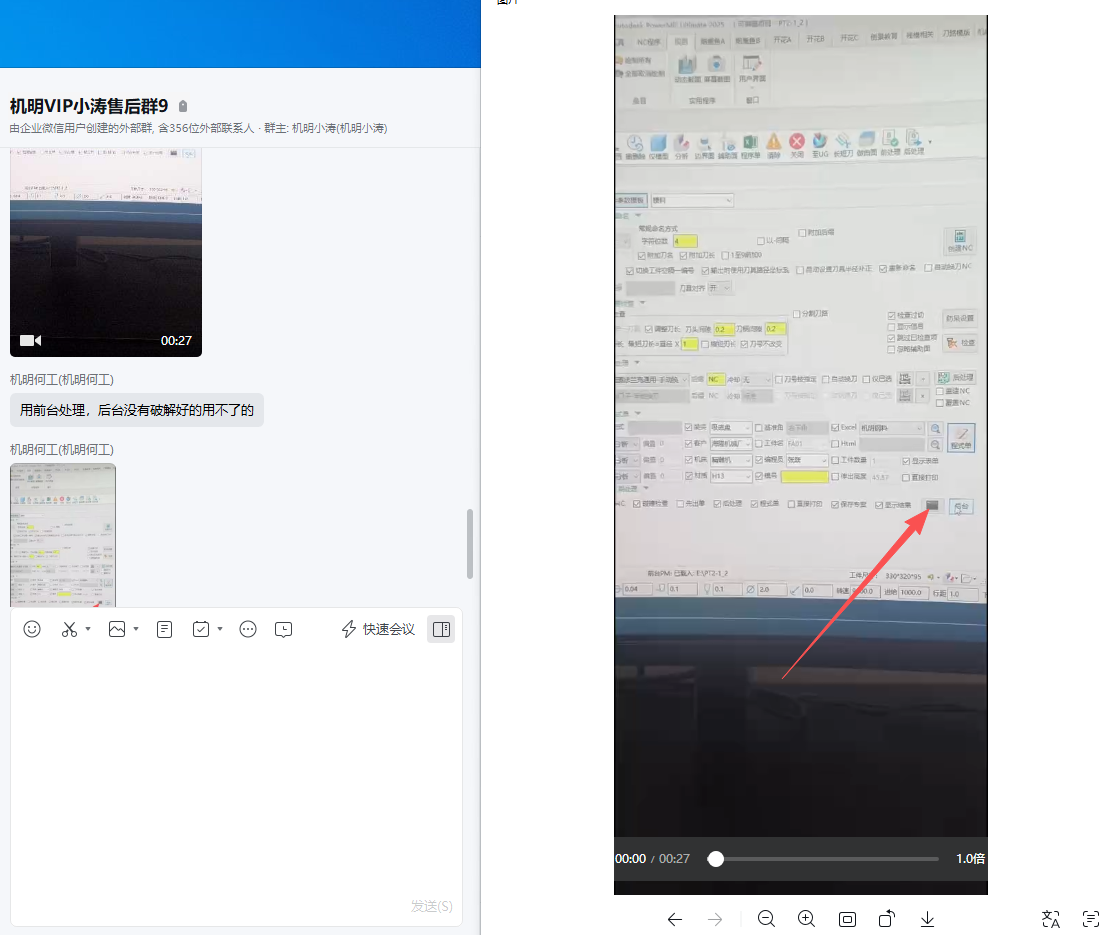Click the lock icon beside group name
This screenshot has width=1106, height=935.
tap(183, 106)
